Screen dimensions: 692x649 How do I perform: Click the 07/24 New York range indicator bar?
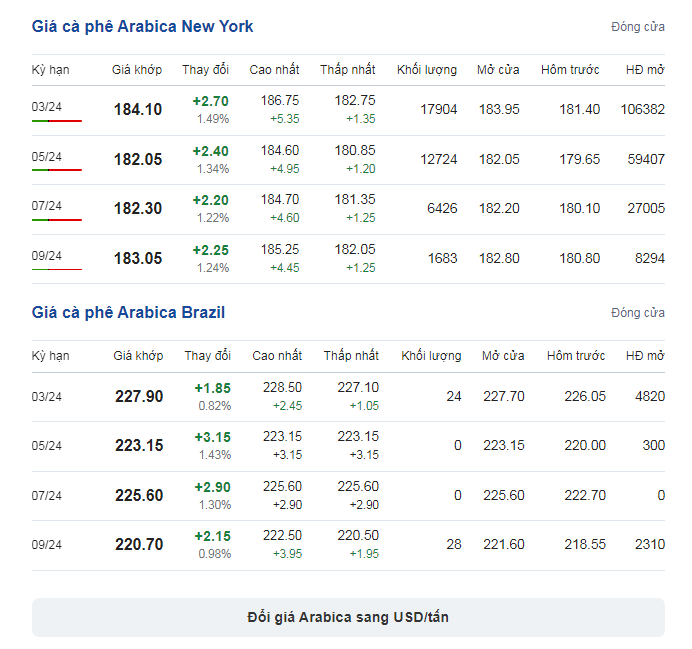click(x=57, y=220)
